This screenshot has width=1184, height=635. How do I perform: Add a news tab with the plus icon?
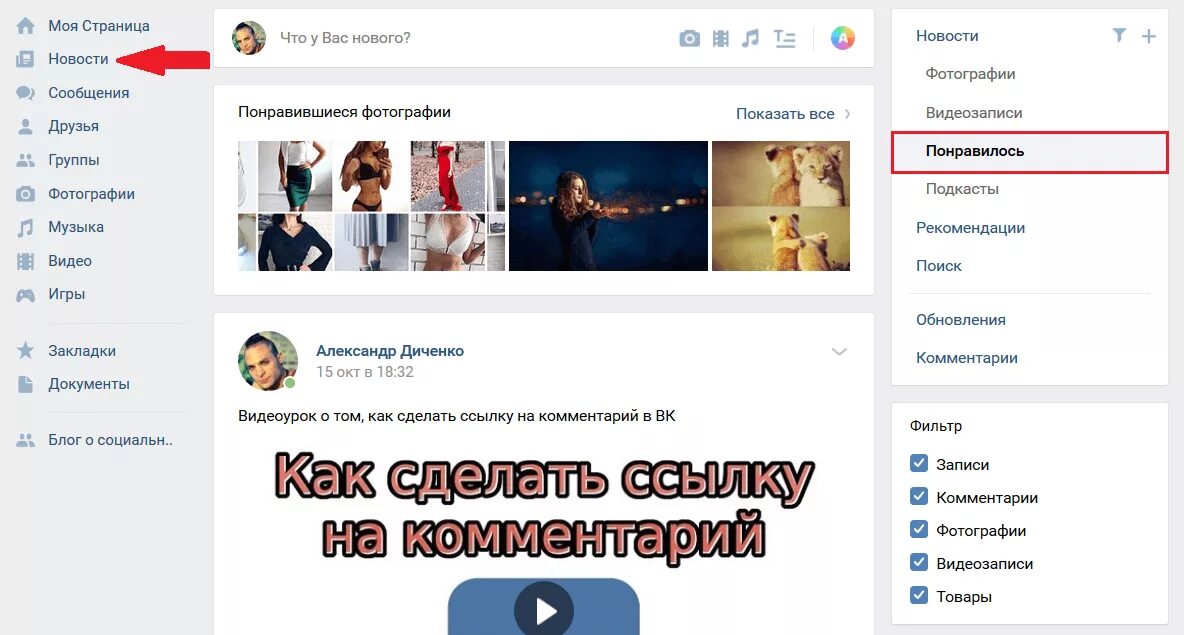[1149, 35]
